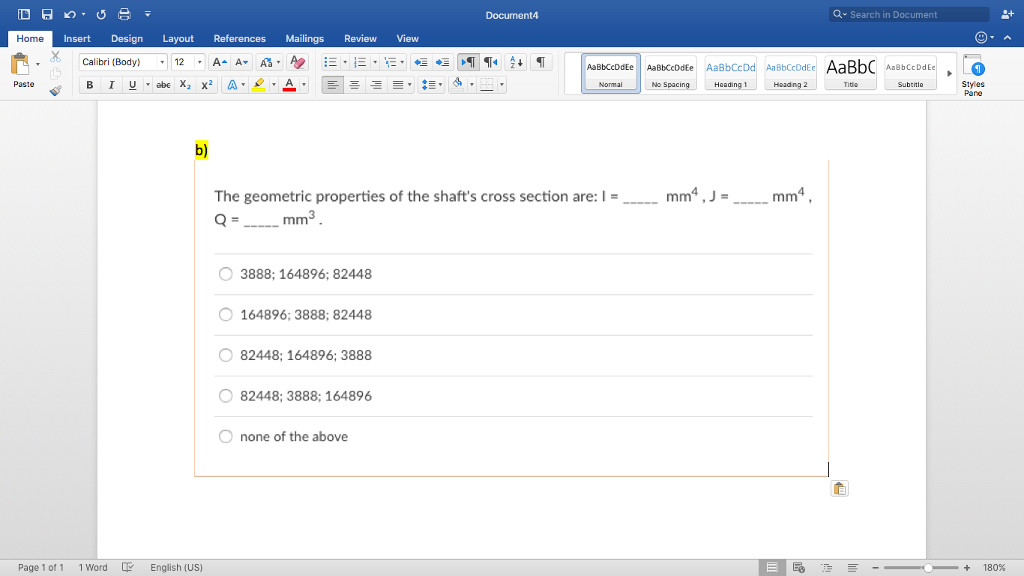Screen dimensions: 1024x576
Task: Toggle right-to-left text direction
Action: click(490, 62)
